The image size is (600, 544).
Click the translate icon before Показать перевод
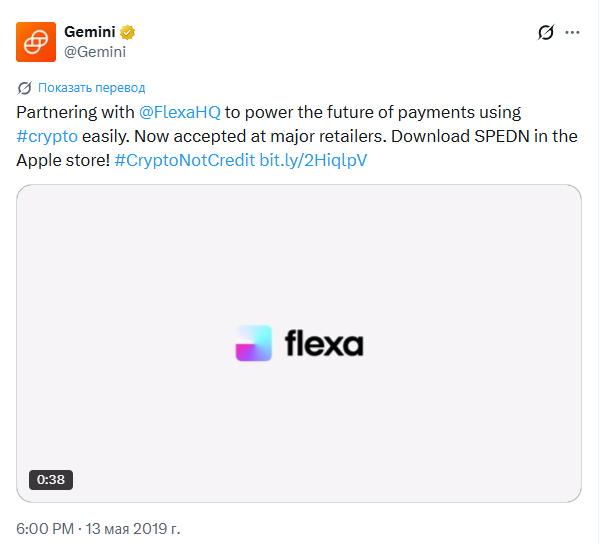(24, 88)
